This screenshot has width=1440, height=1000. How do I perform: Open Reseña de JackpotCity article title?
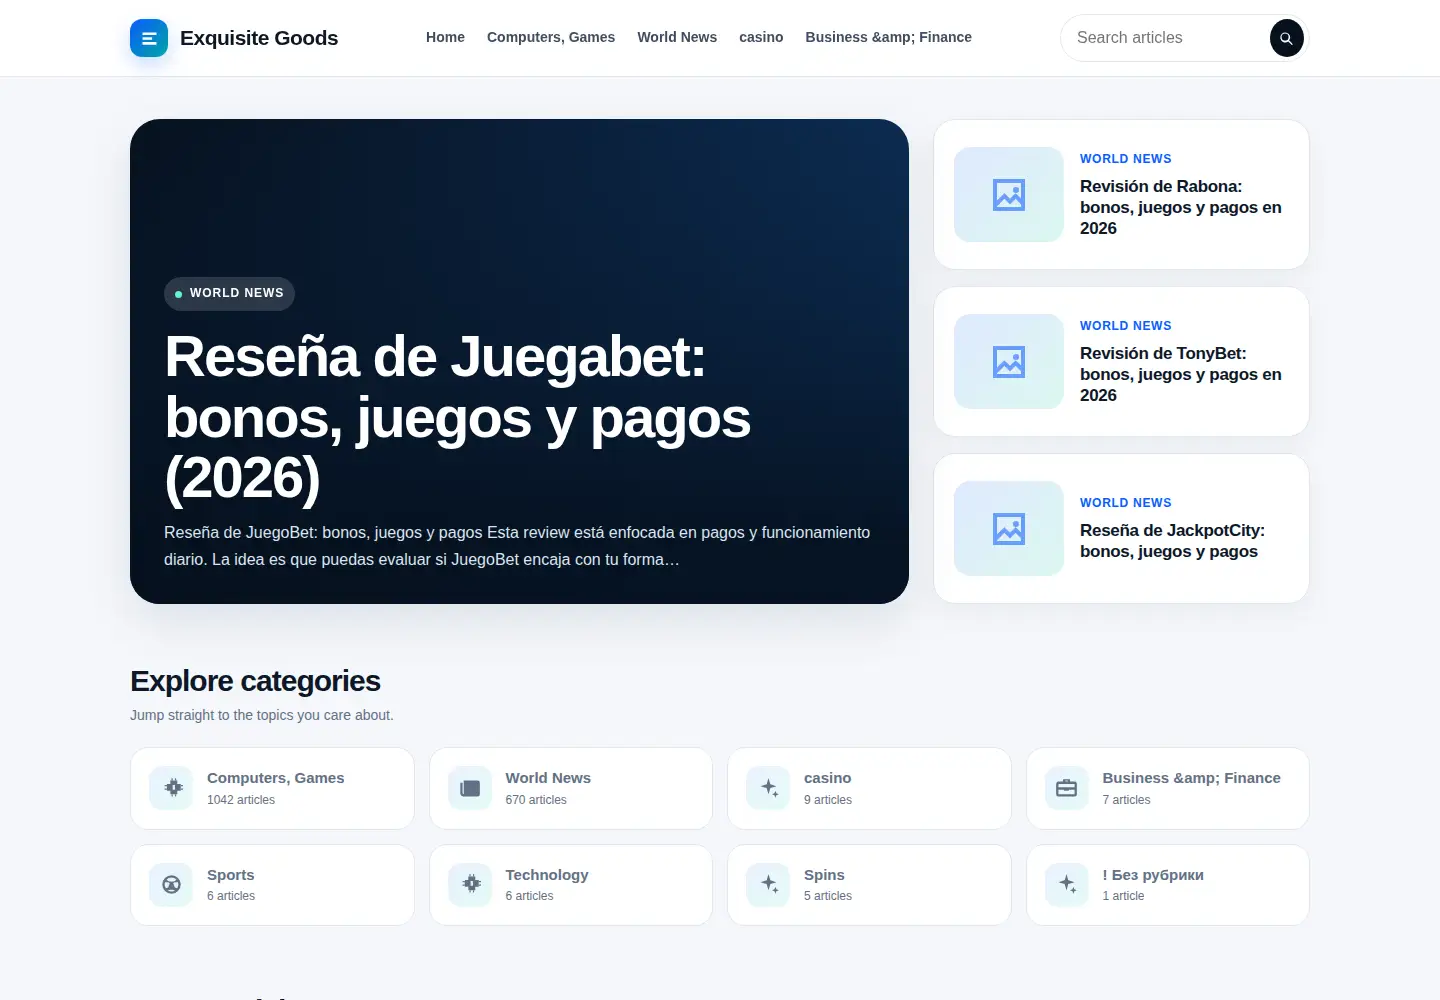pyautogui.click(x=1172, y=541)
